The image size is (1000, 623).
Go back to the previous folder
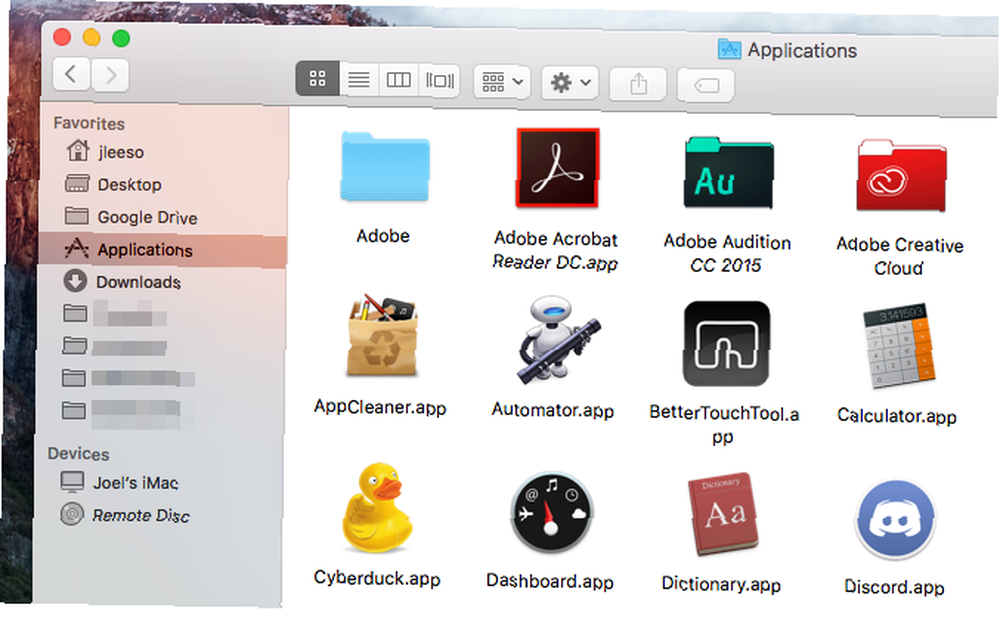(71, 75)
